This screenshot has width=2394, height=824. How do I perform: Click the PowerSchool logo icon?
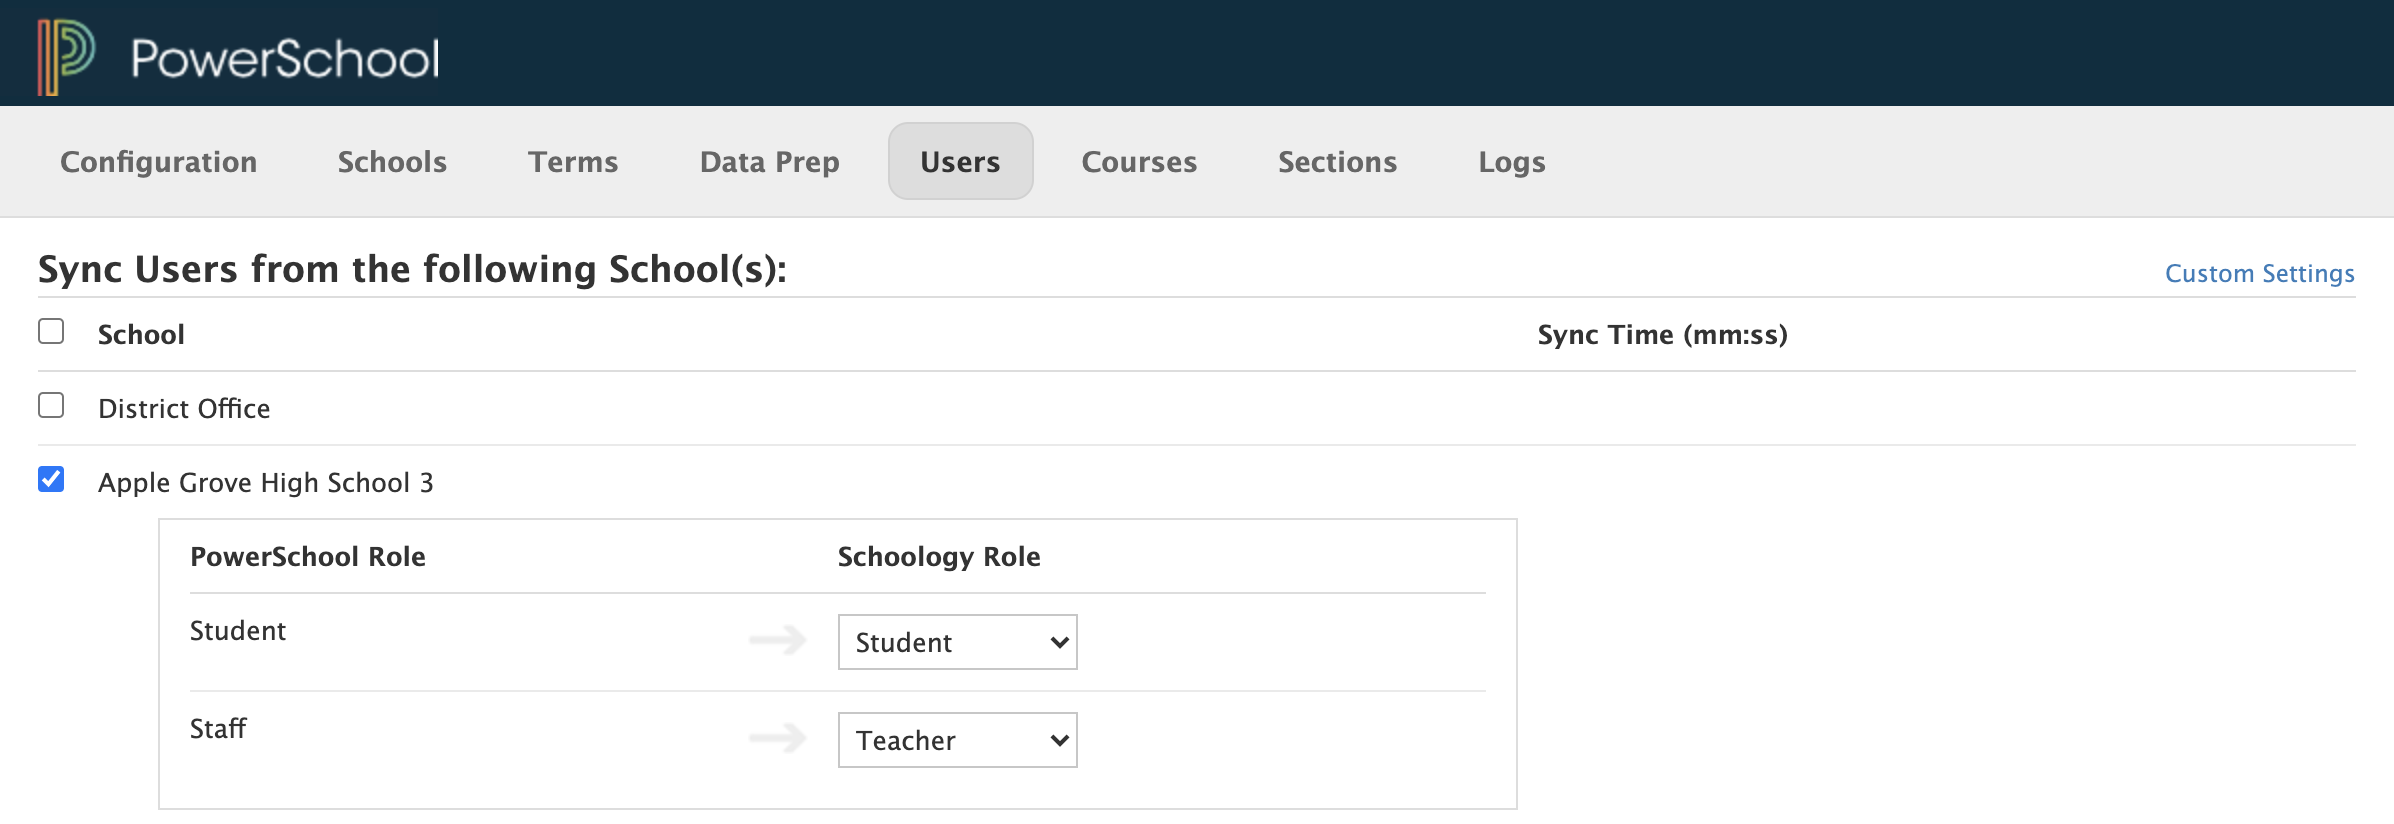66,56
